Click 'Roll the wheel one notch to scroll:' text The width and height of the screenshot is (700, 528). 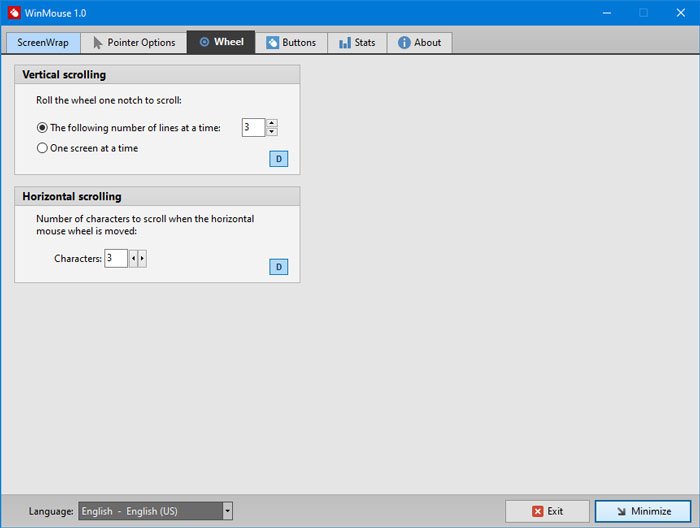(109, 100)
